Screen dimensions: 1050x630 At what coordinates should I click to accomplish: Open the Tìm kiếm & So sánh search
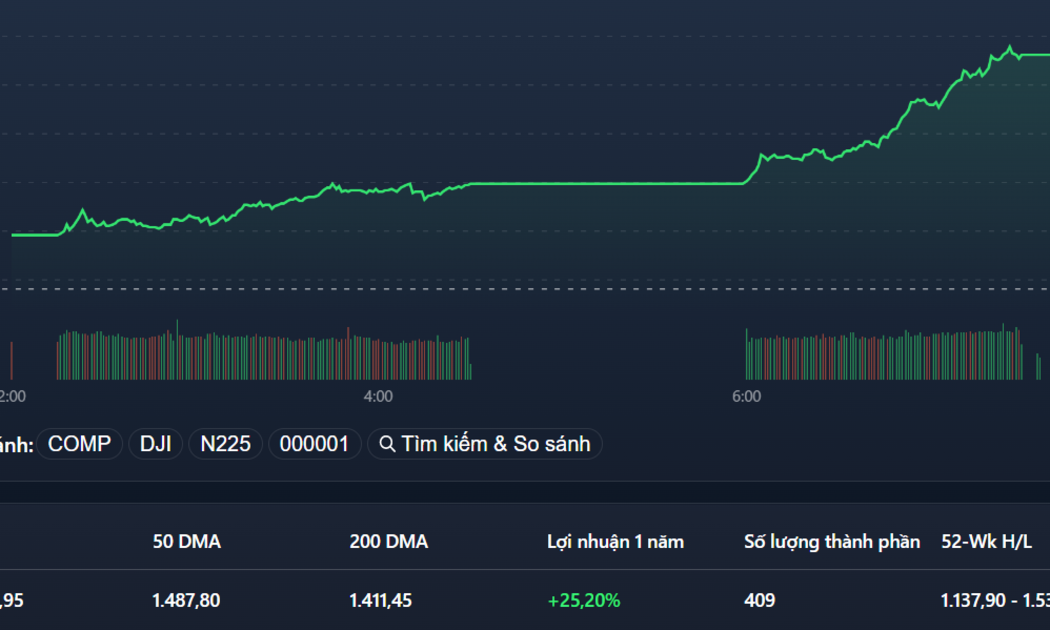click(485, 444)
